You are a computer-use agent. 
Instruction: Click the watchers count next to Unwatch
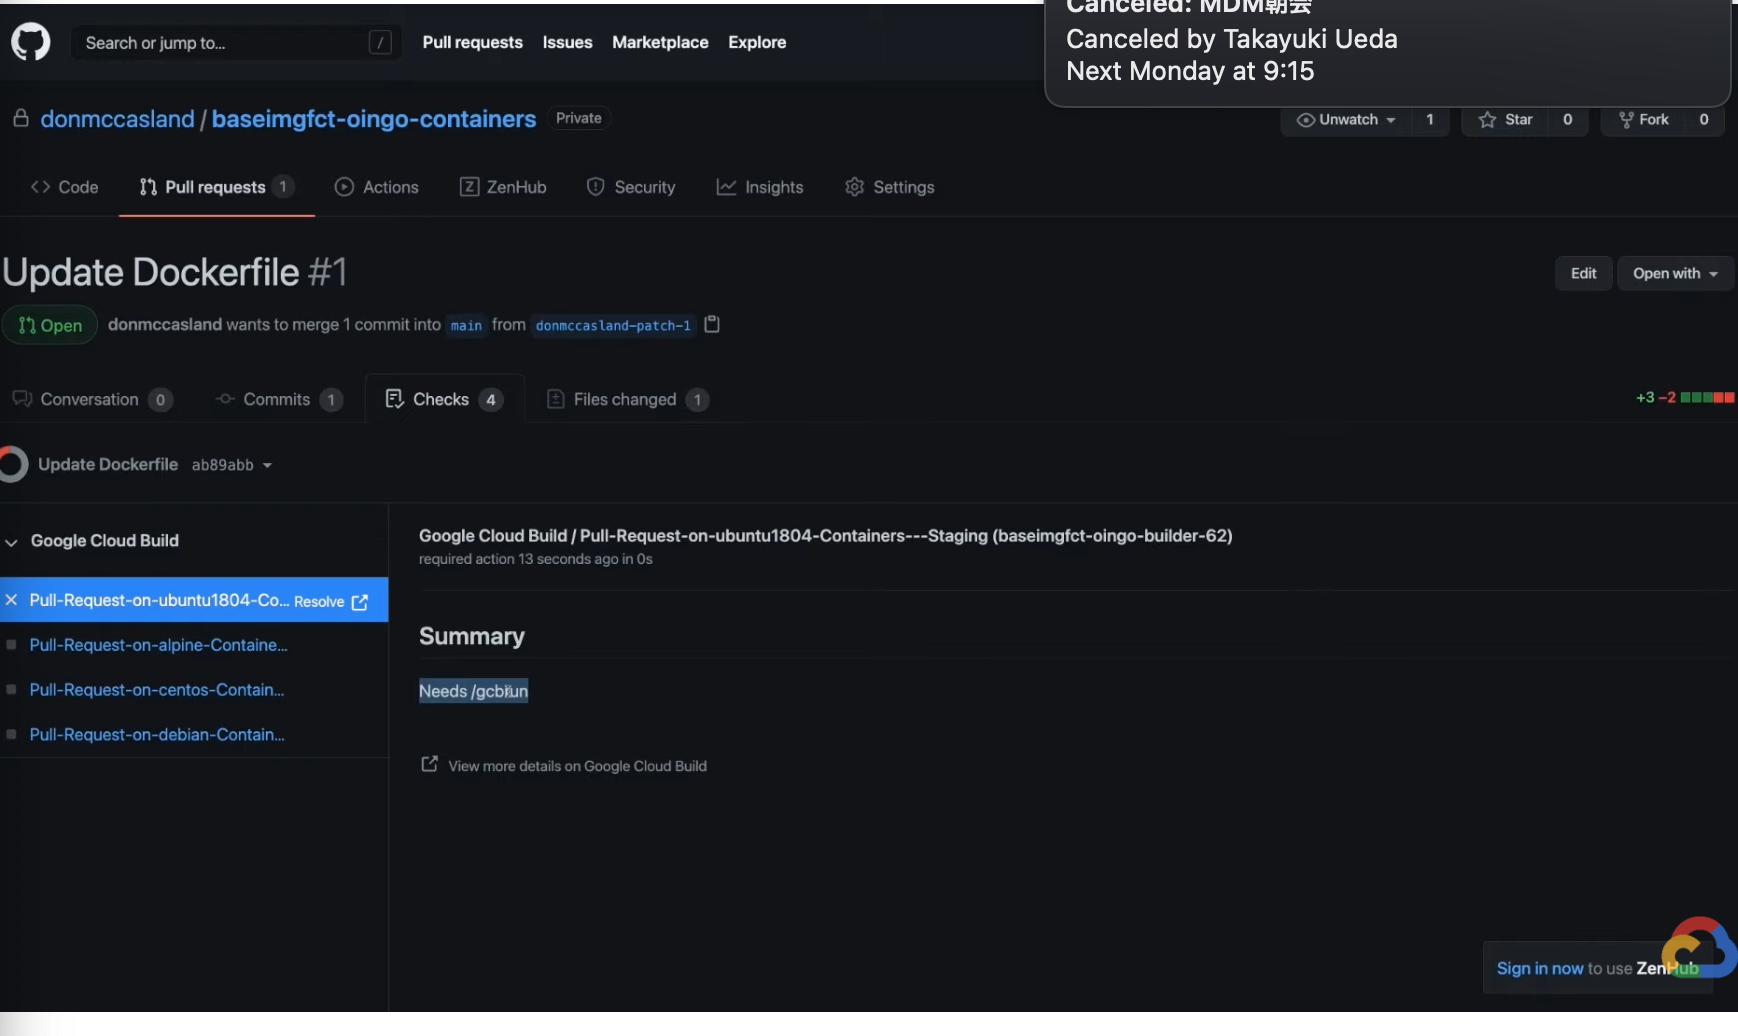(1430, 120)
